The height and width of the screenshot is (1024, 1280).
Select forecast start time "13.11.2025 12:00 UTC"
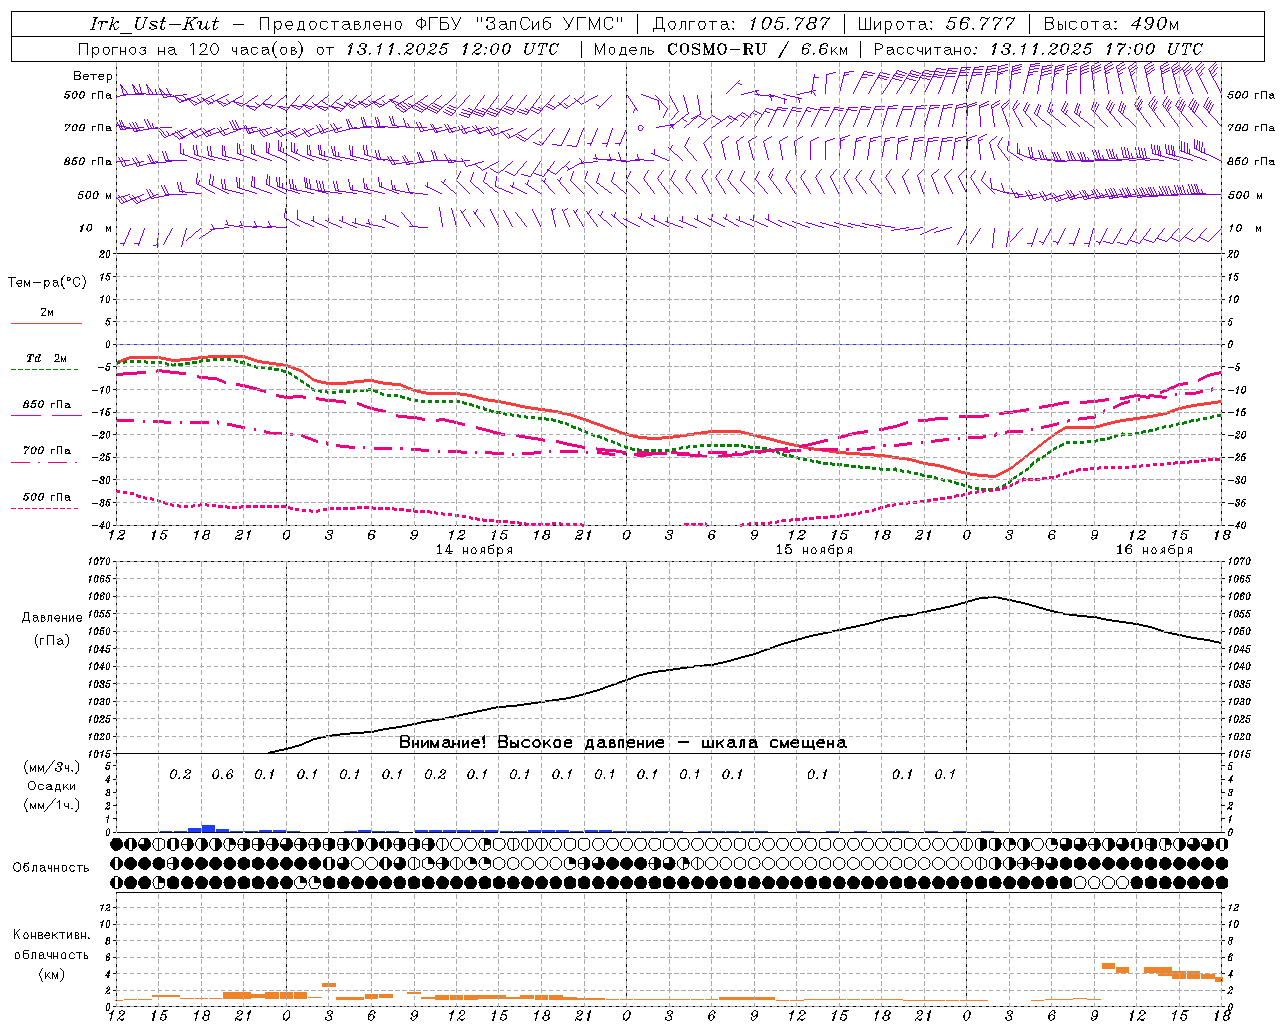452,49
